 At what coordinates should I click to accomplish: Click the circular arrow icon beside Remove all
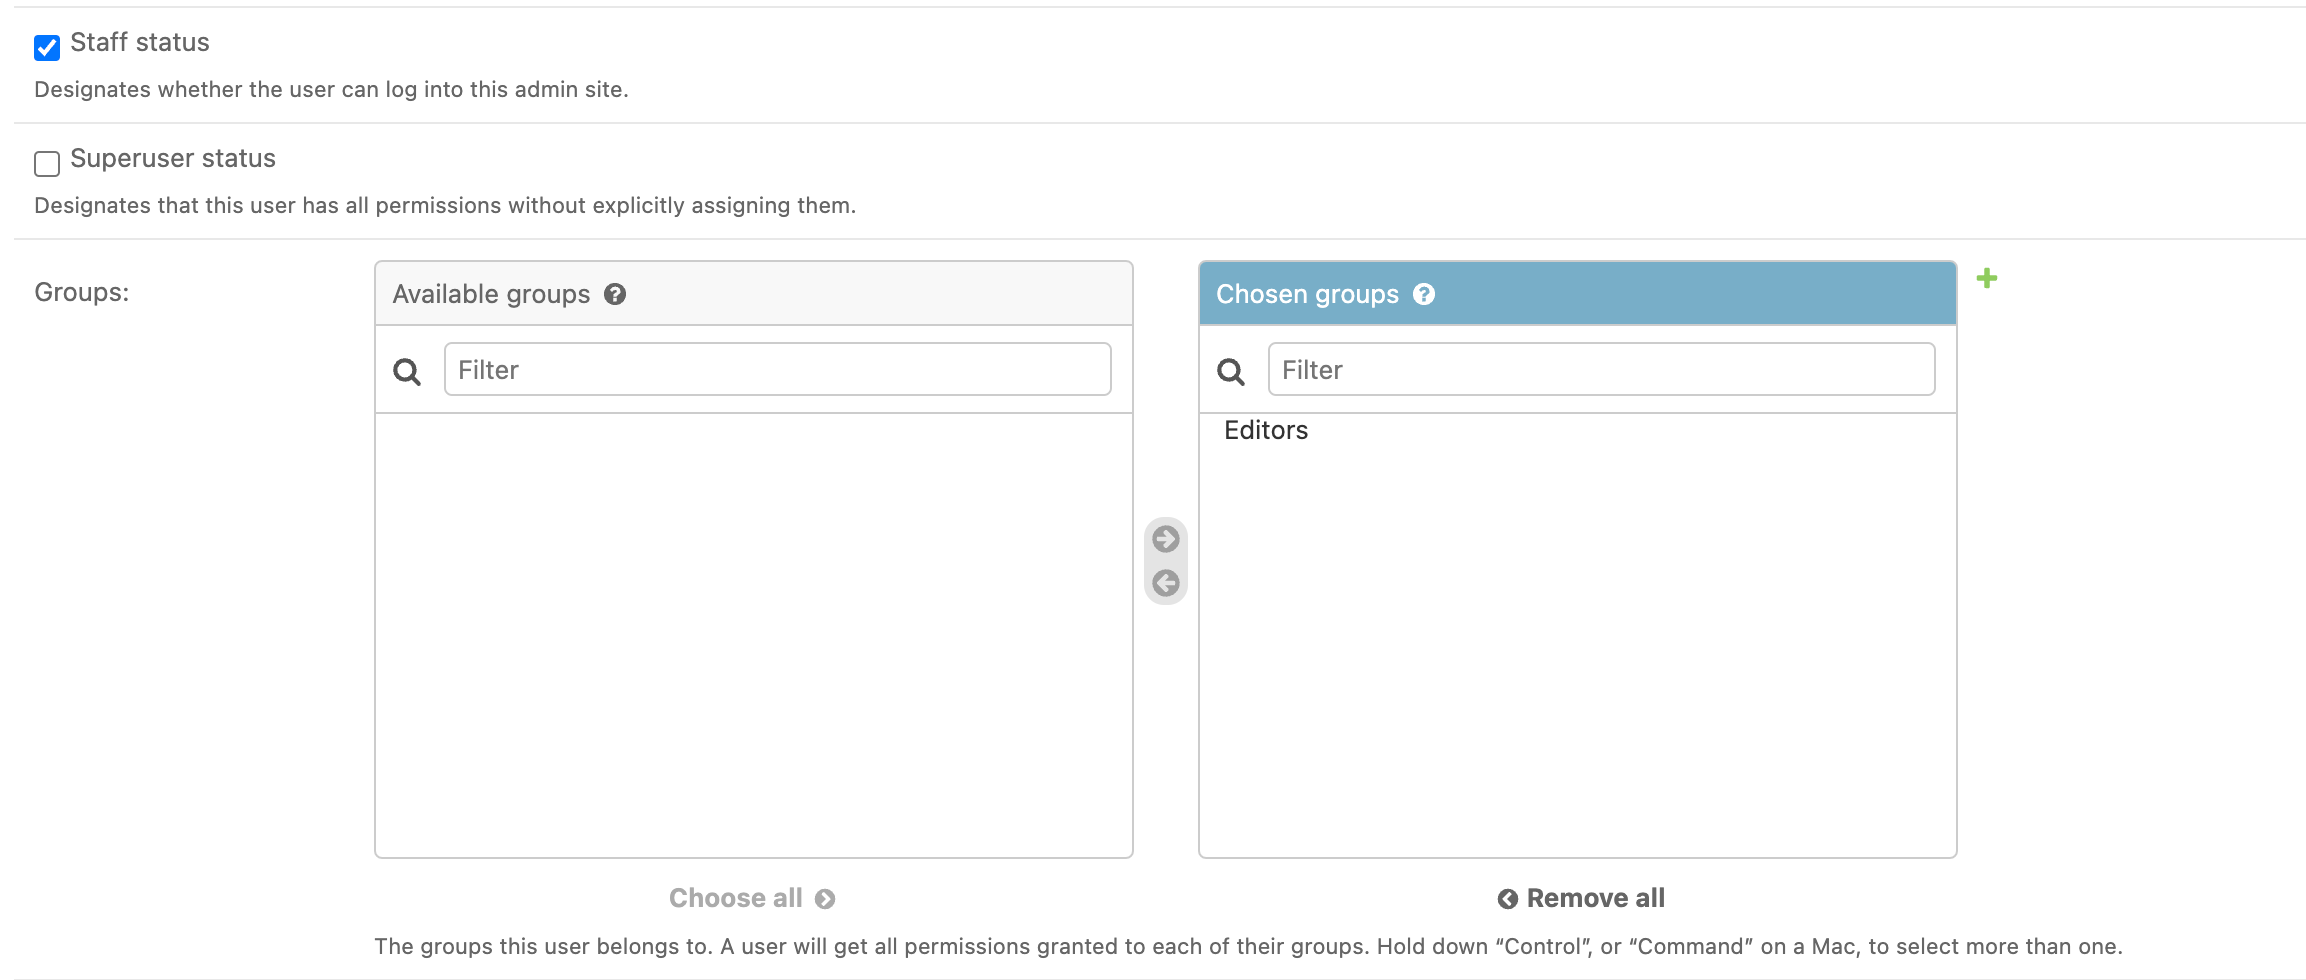(x=1506, y=898)
